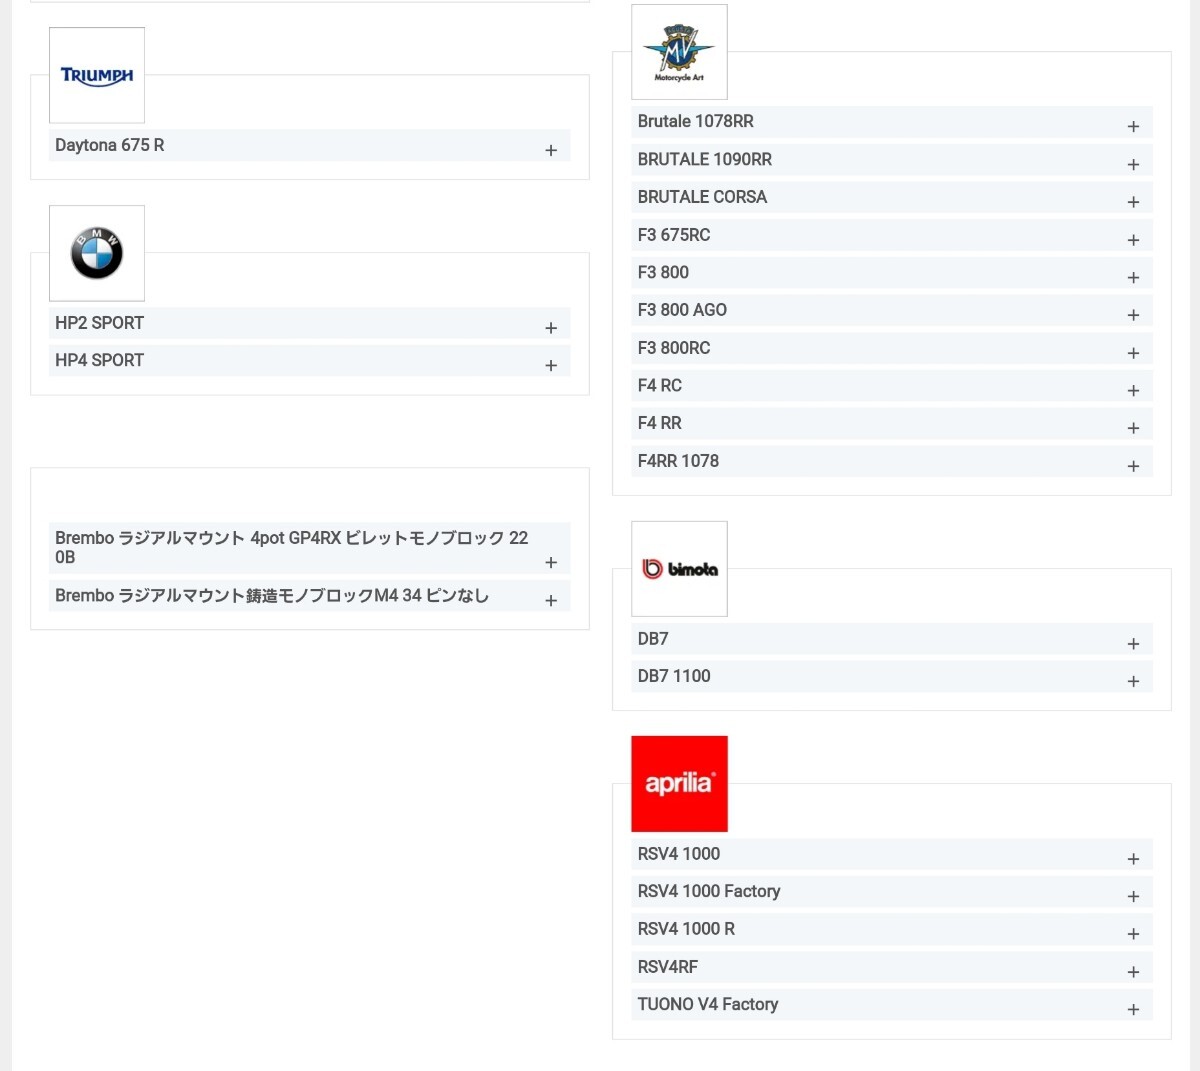Expand F3 800 plus icon
Viewport: 1200px width, 1071px height.
1133,277
